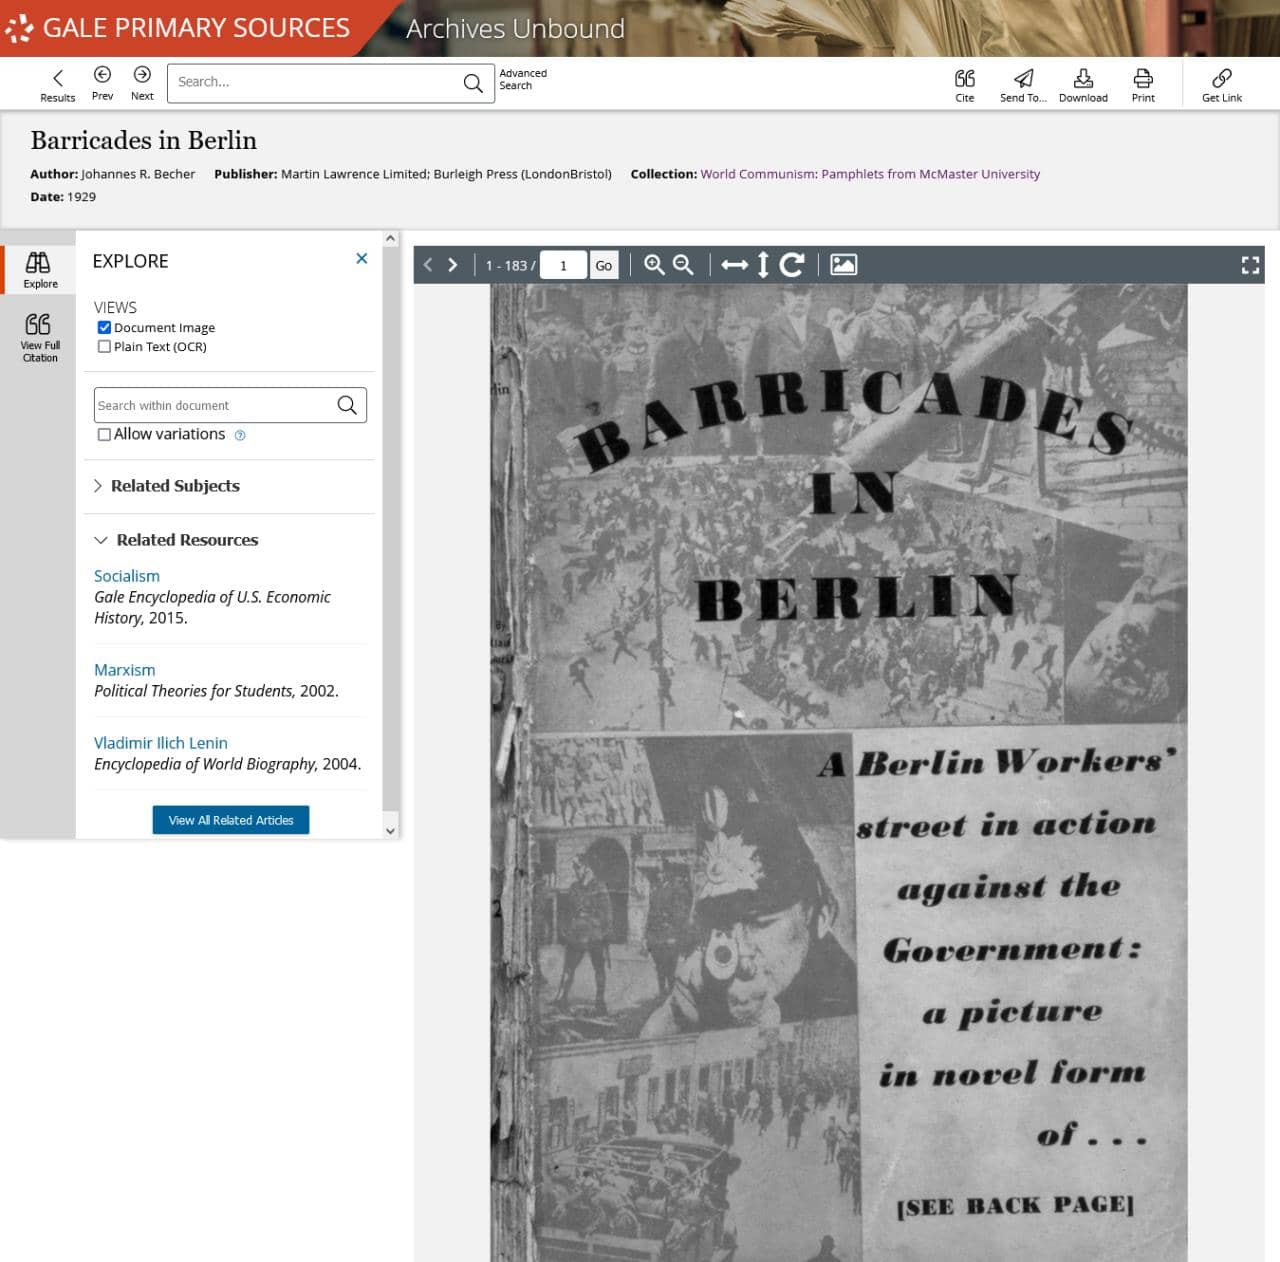Open the Socialism related article
Viewport: 1280px width, 1262px height.
point(127,576)
